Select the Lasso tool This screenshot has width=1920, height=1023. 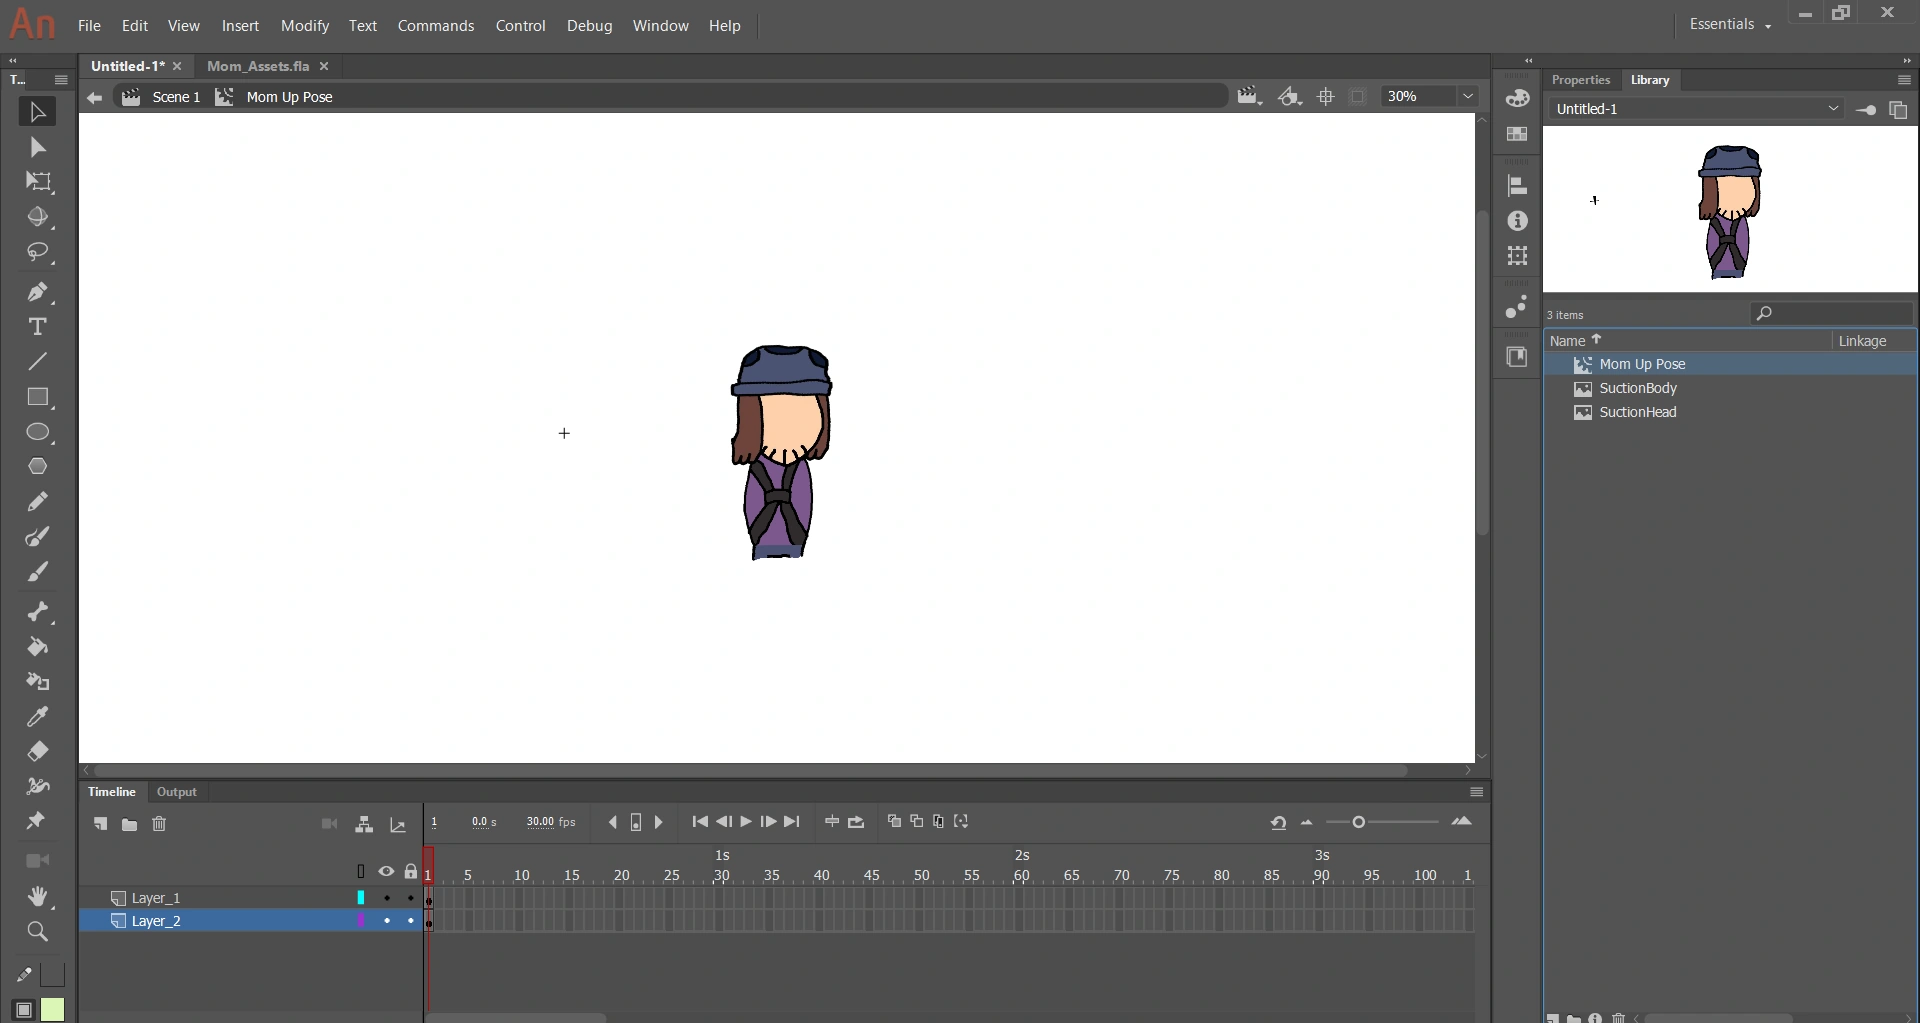tap(38, 252)
